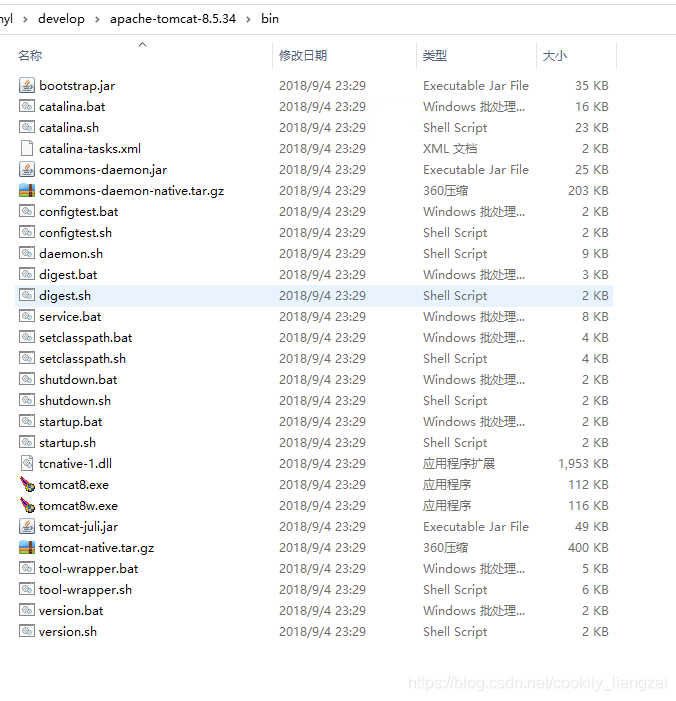This screenshot has width=676, height=701.
Task: Click the tomcat8w.exe feather icon
Action: click(27, 505)
